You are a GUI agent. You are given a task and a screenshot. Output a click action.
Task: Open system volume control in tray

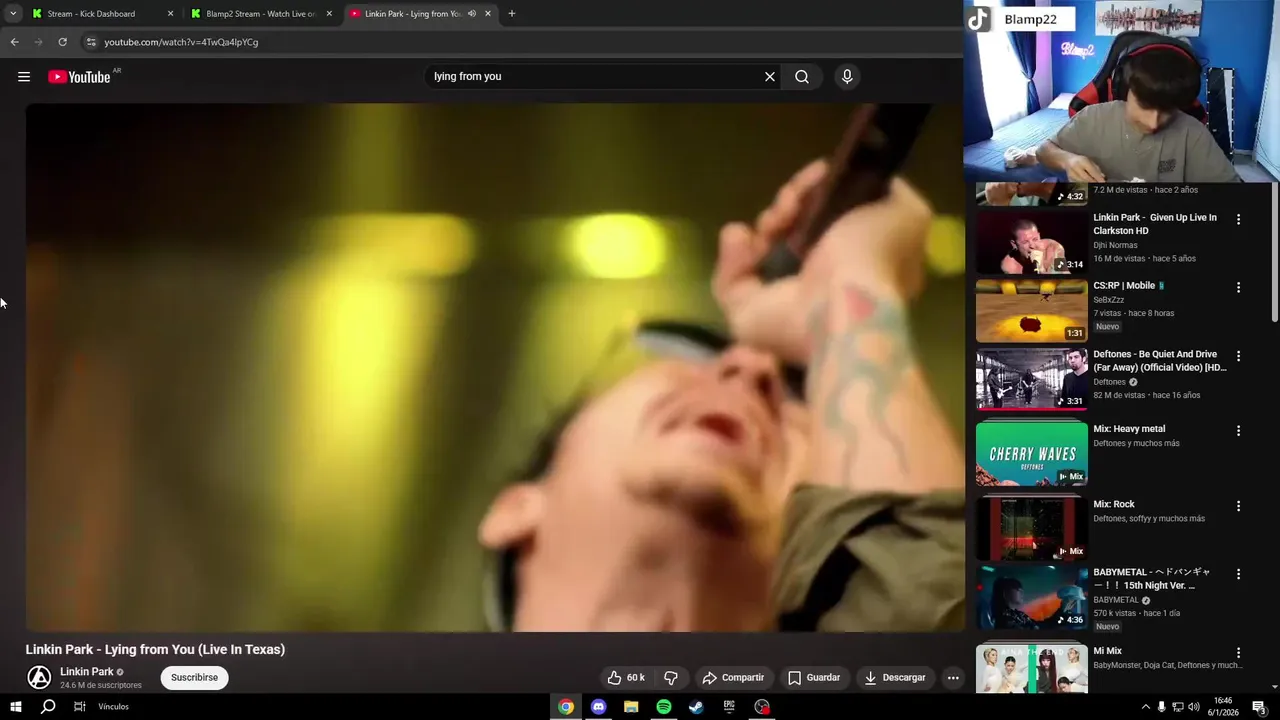tap(1194, 707)
